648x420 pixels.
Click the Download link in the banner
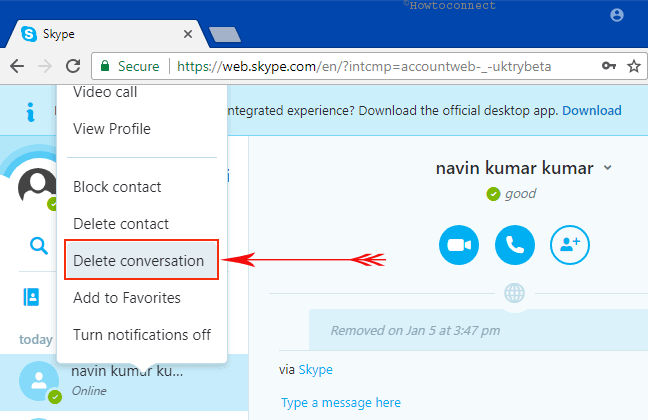point(592,110)
